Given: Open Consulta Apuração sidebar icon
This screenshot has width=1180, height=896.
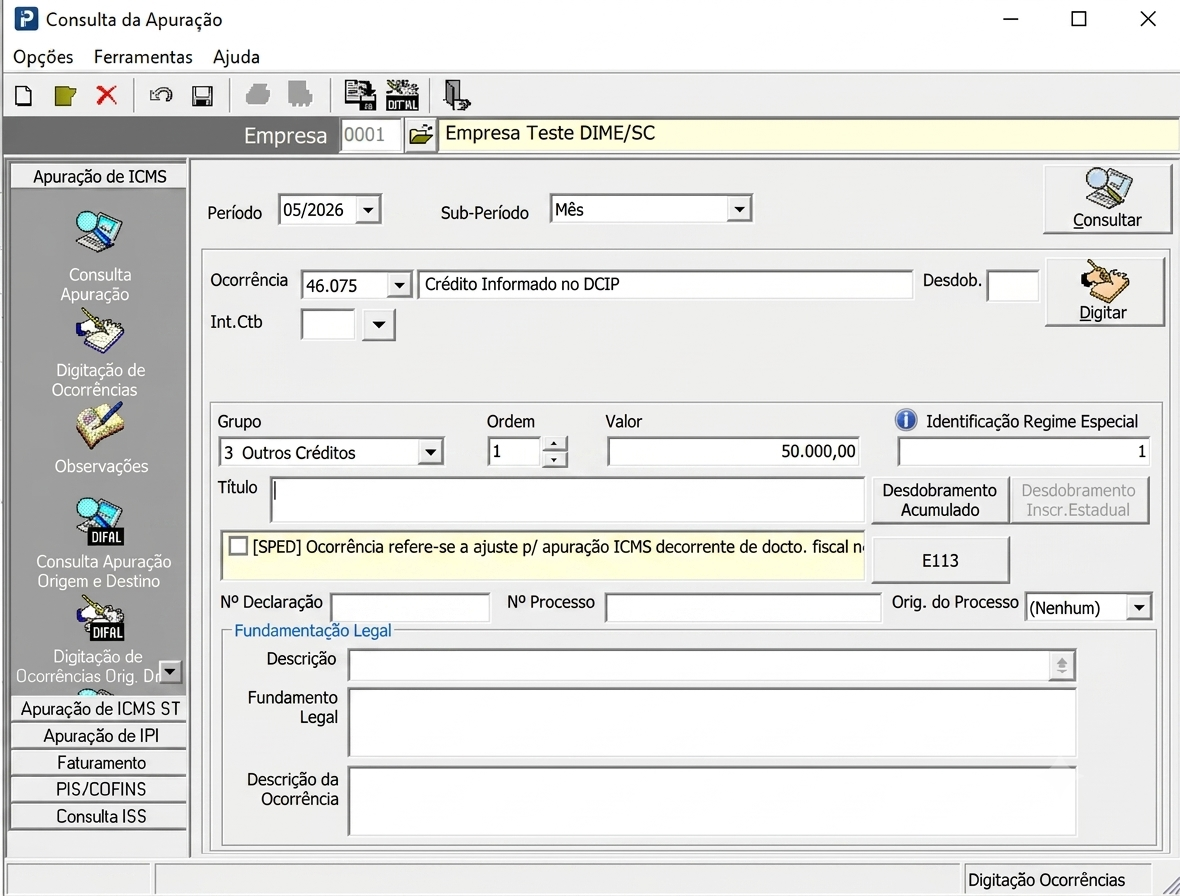Looking at the screenshot, I should click(99, 232).
